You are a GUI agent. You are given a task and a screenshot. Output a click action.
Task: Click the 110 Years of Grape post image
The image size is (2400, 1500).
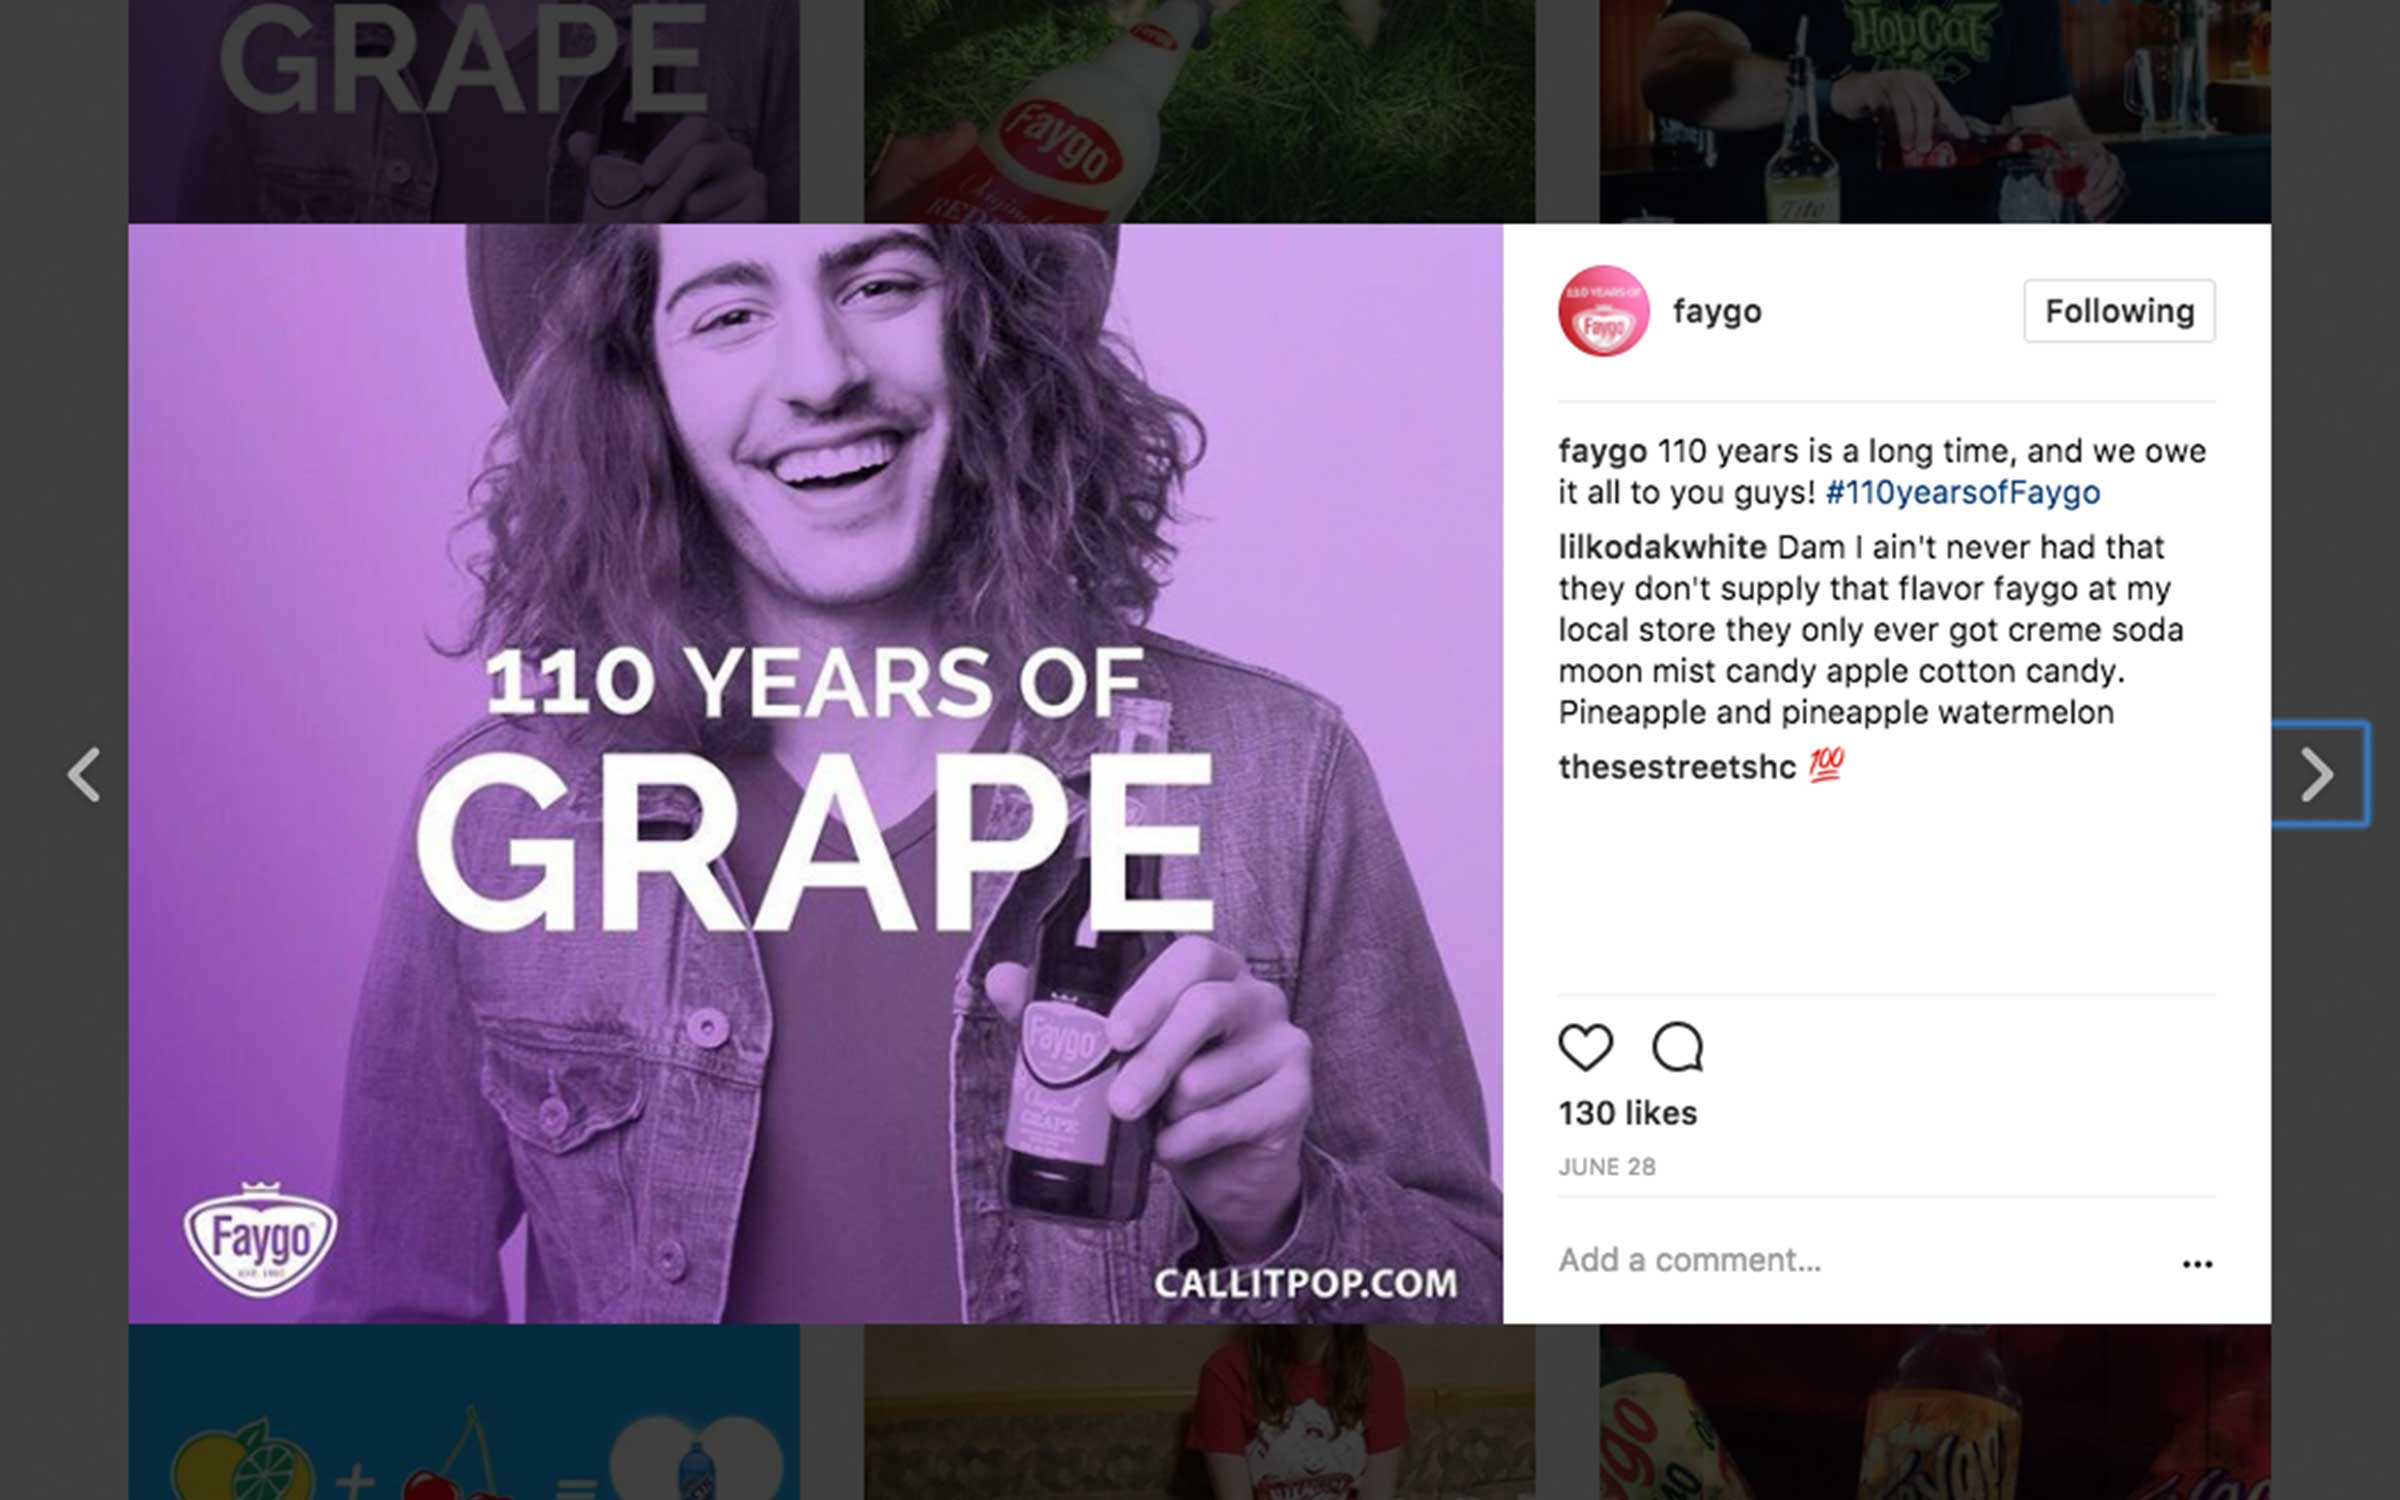click(x=815, y=773)
